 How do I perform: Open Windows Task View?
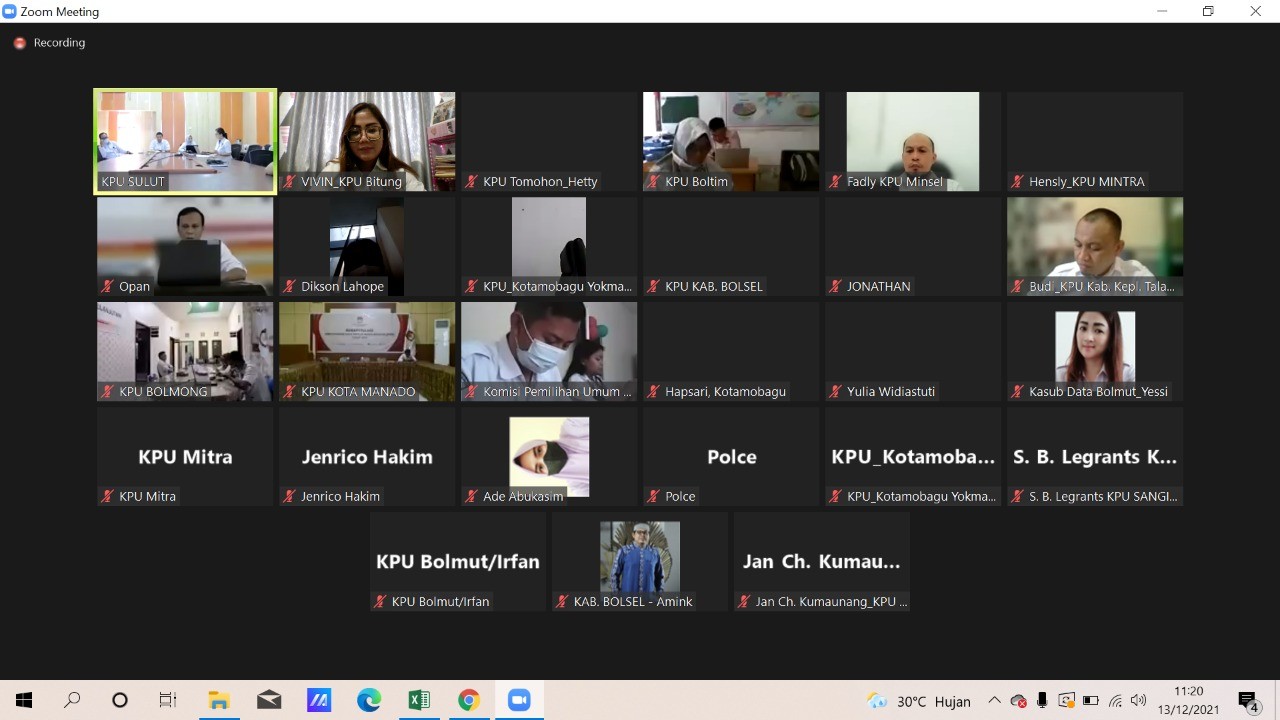point(168,700)
